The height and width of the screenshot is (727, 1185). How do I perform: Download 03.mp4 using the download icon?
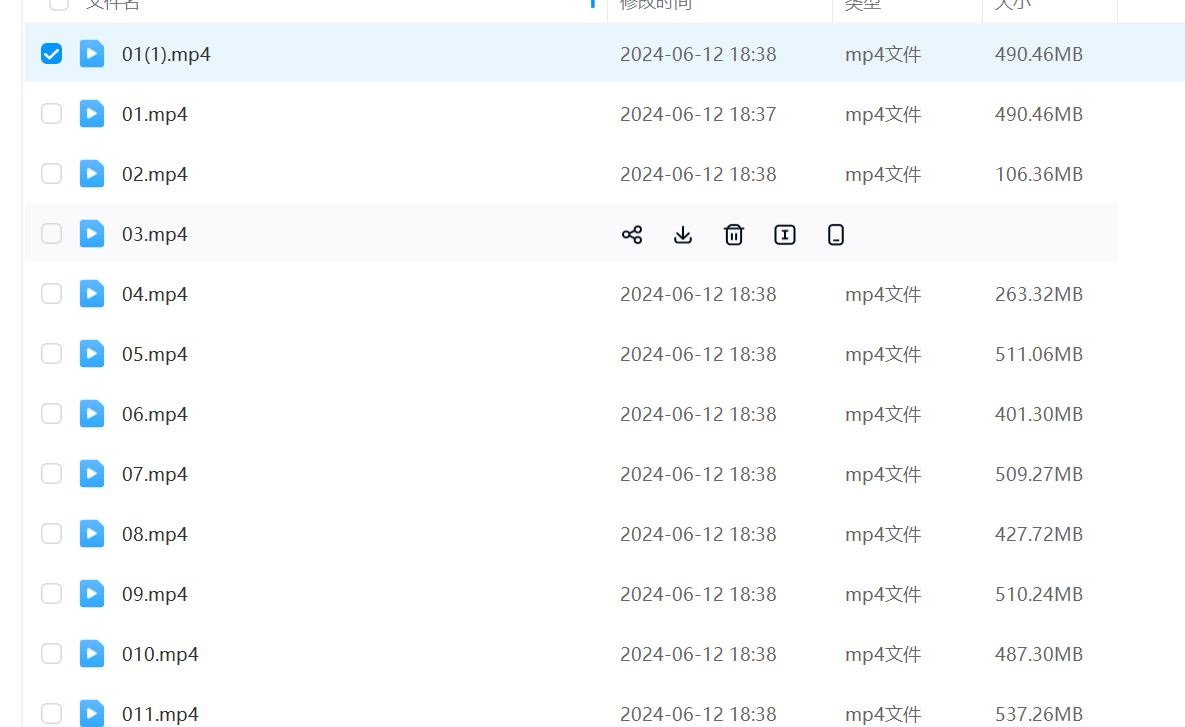[683, 235]
